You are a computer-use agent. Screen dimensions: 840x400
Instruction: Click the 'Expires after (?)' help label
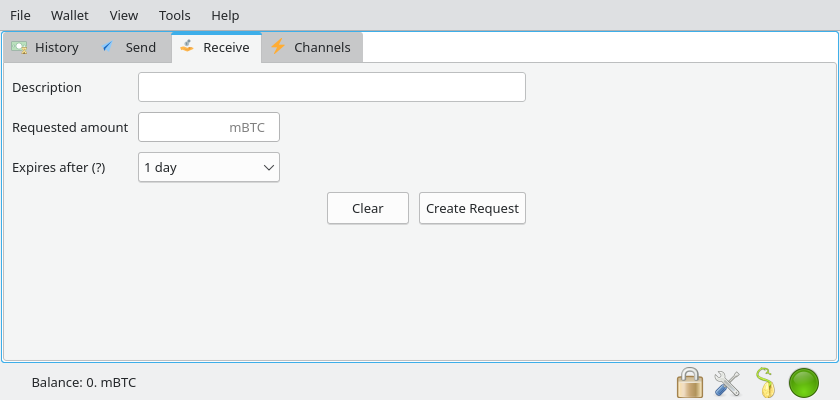click(58, 167)
